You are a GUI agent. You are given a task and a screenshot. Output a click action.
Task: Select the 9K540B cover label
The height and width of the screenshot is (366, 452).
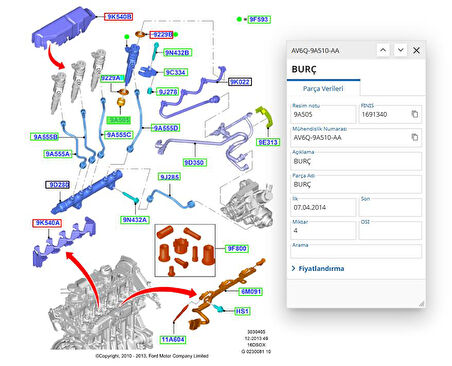click(118, 17)
